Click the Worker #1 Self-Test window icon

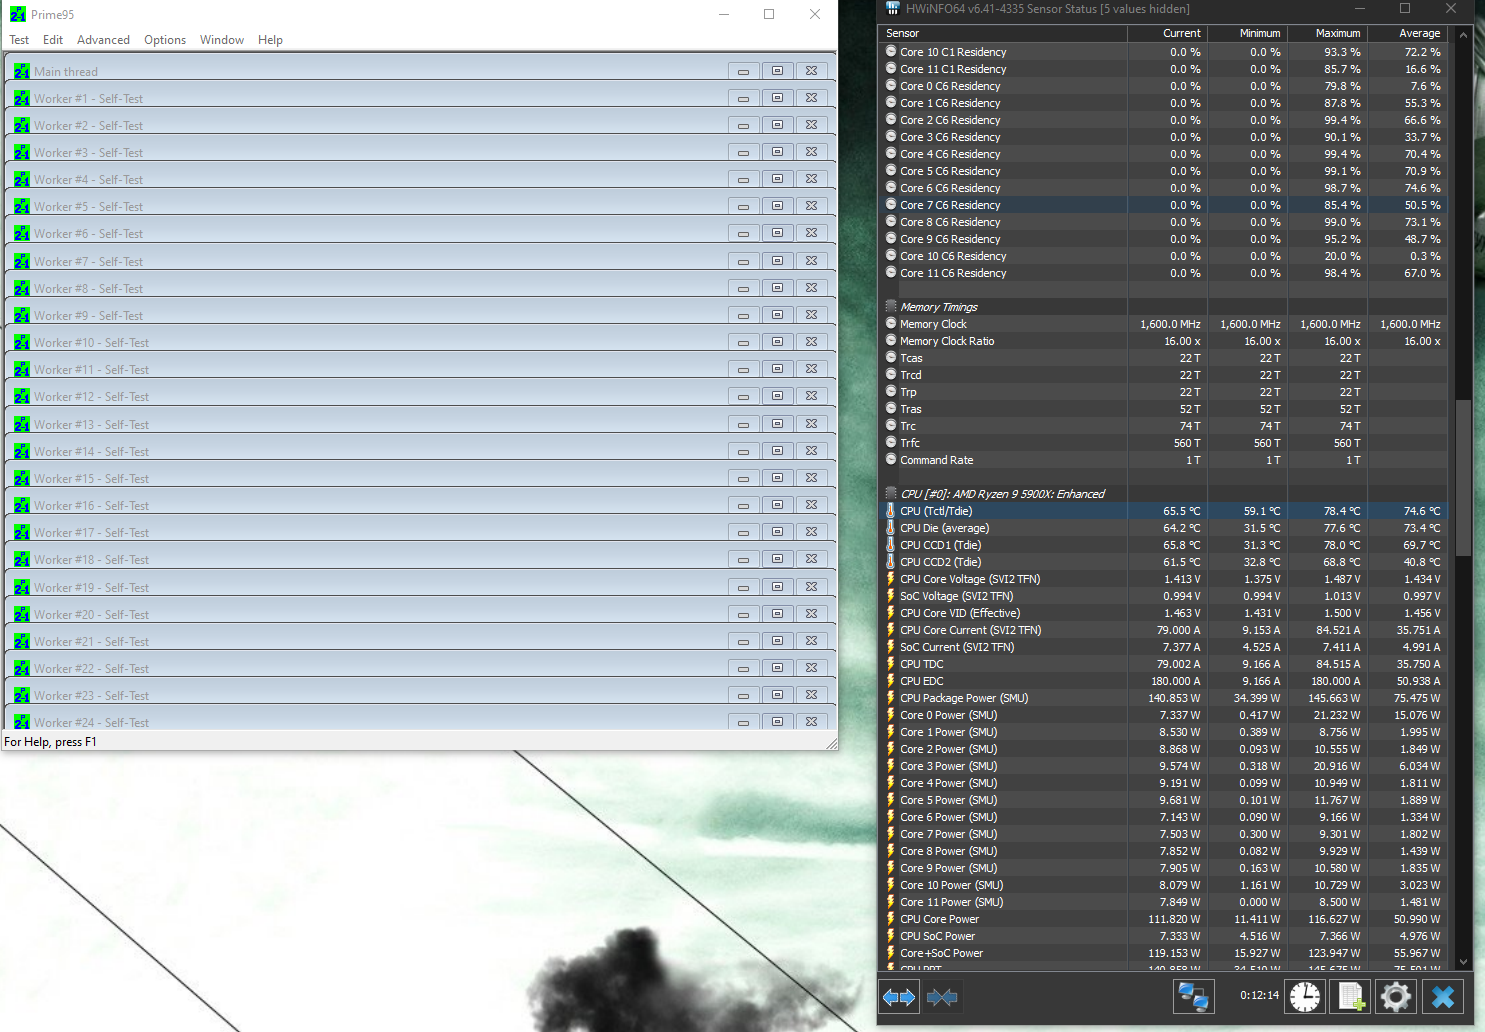(x=22, y=98)
